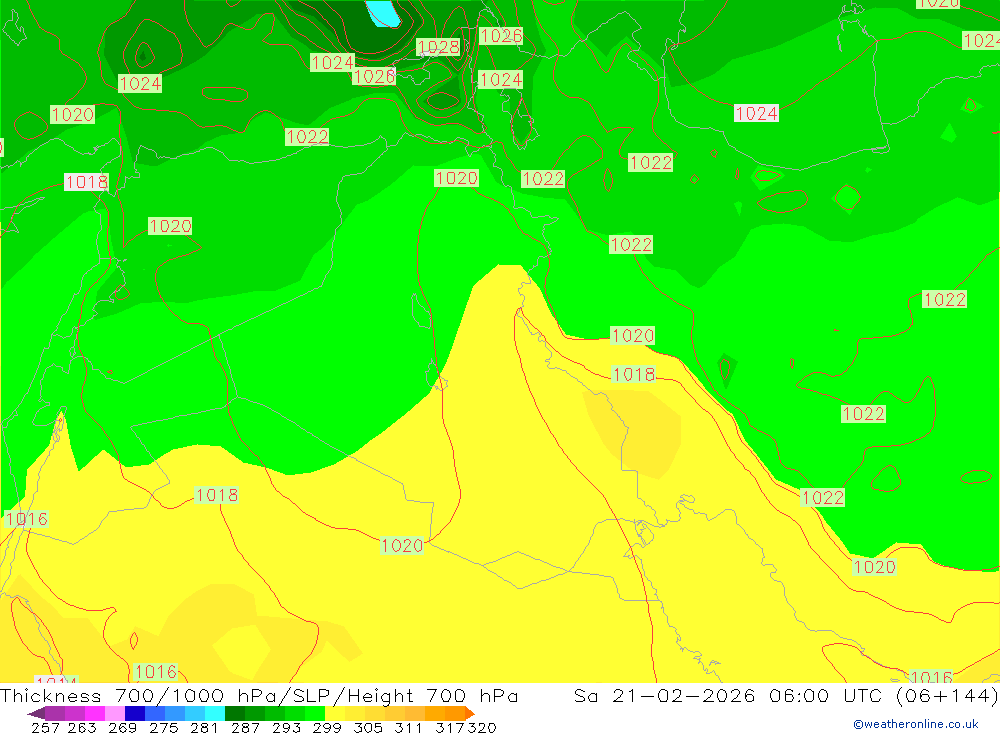This screenshot has height=733, width=1000.
Task: Click the 299 value under the legend
Action: point(327,727)
